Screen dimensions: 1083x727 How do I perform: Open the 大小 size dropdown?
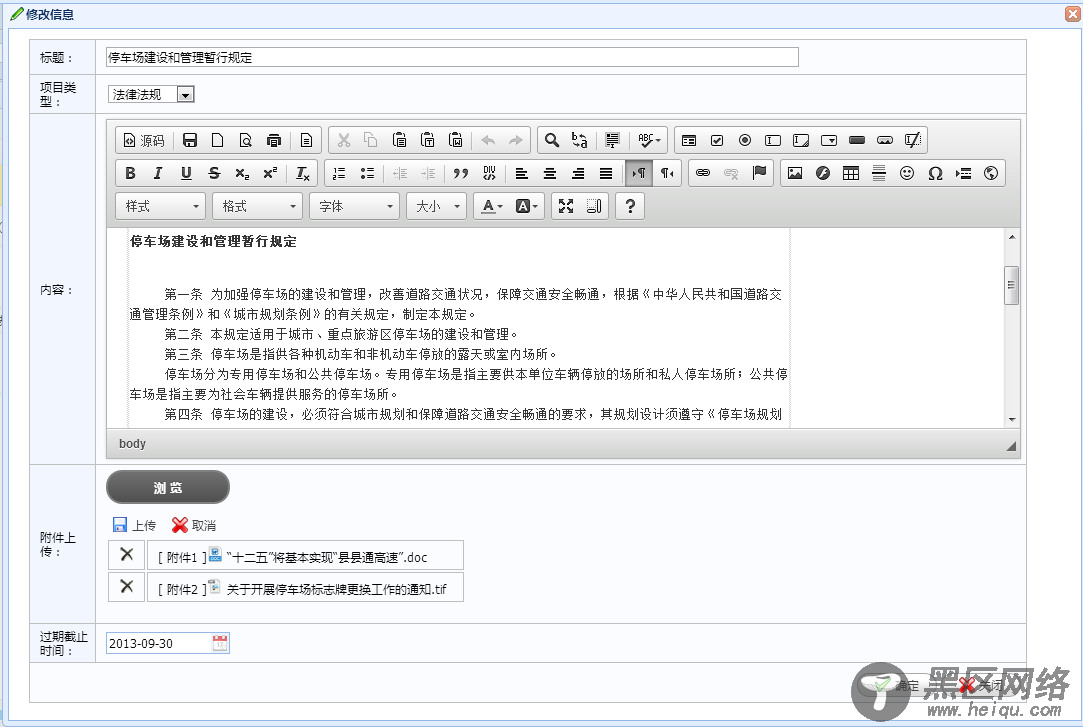point(437,206)
